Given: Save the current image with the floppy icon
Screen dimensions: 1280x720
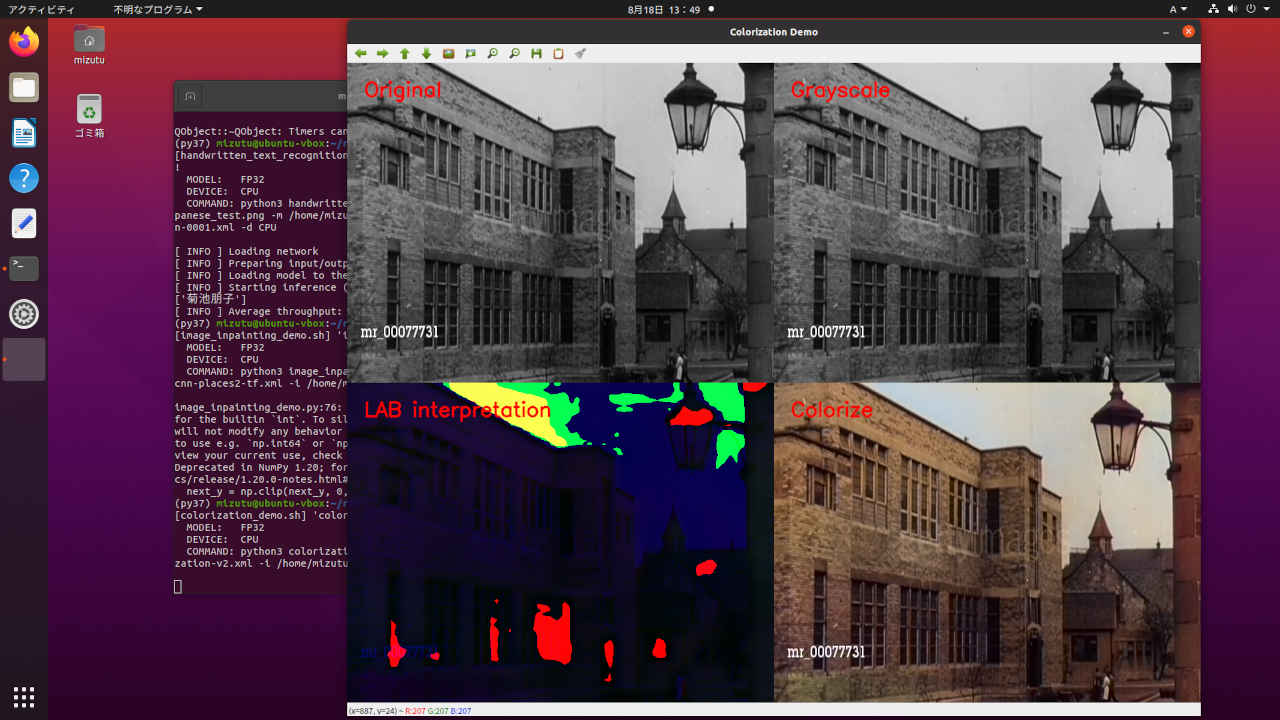Looking at the screenshot, I should 536,54.
